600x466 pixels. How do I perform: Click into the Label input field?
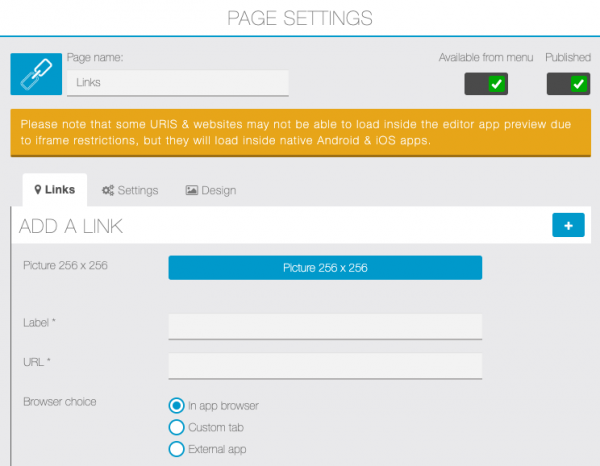pos(325,327)
